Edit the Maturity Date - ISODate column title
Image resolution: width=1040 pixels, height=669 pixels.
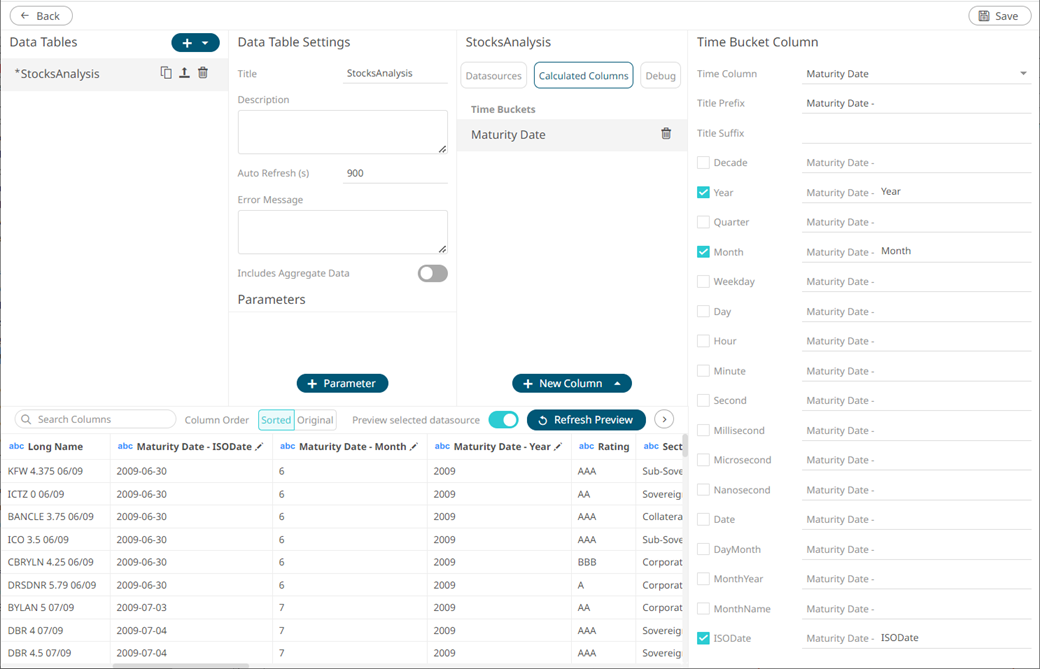pyautogui.click(x=260, y=447)
